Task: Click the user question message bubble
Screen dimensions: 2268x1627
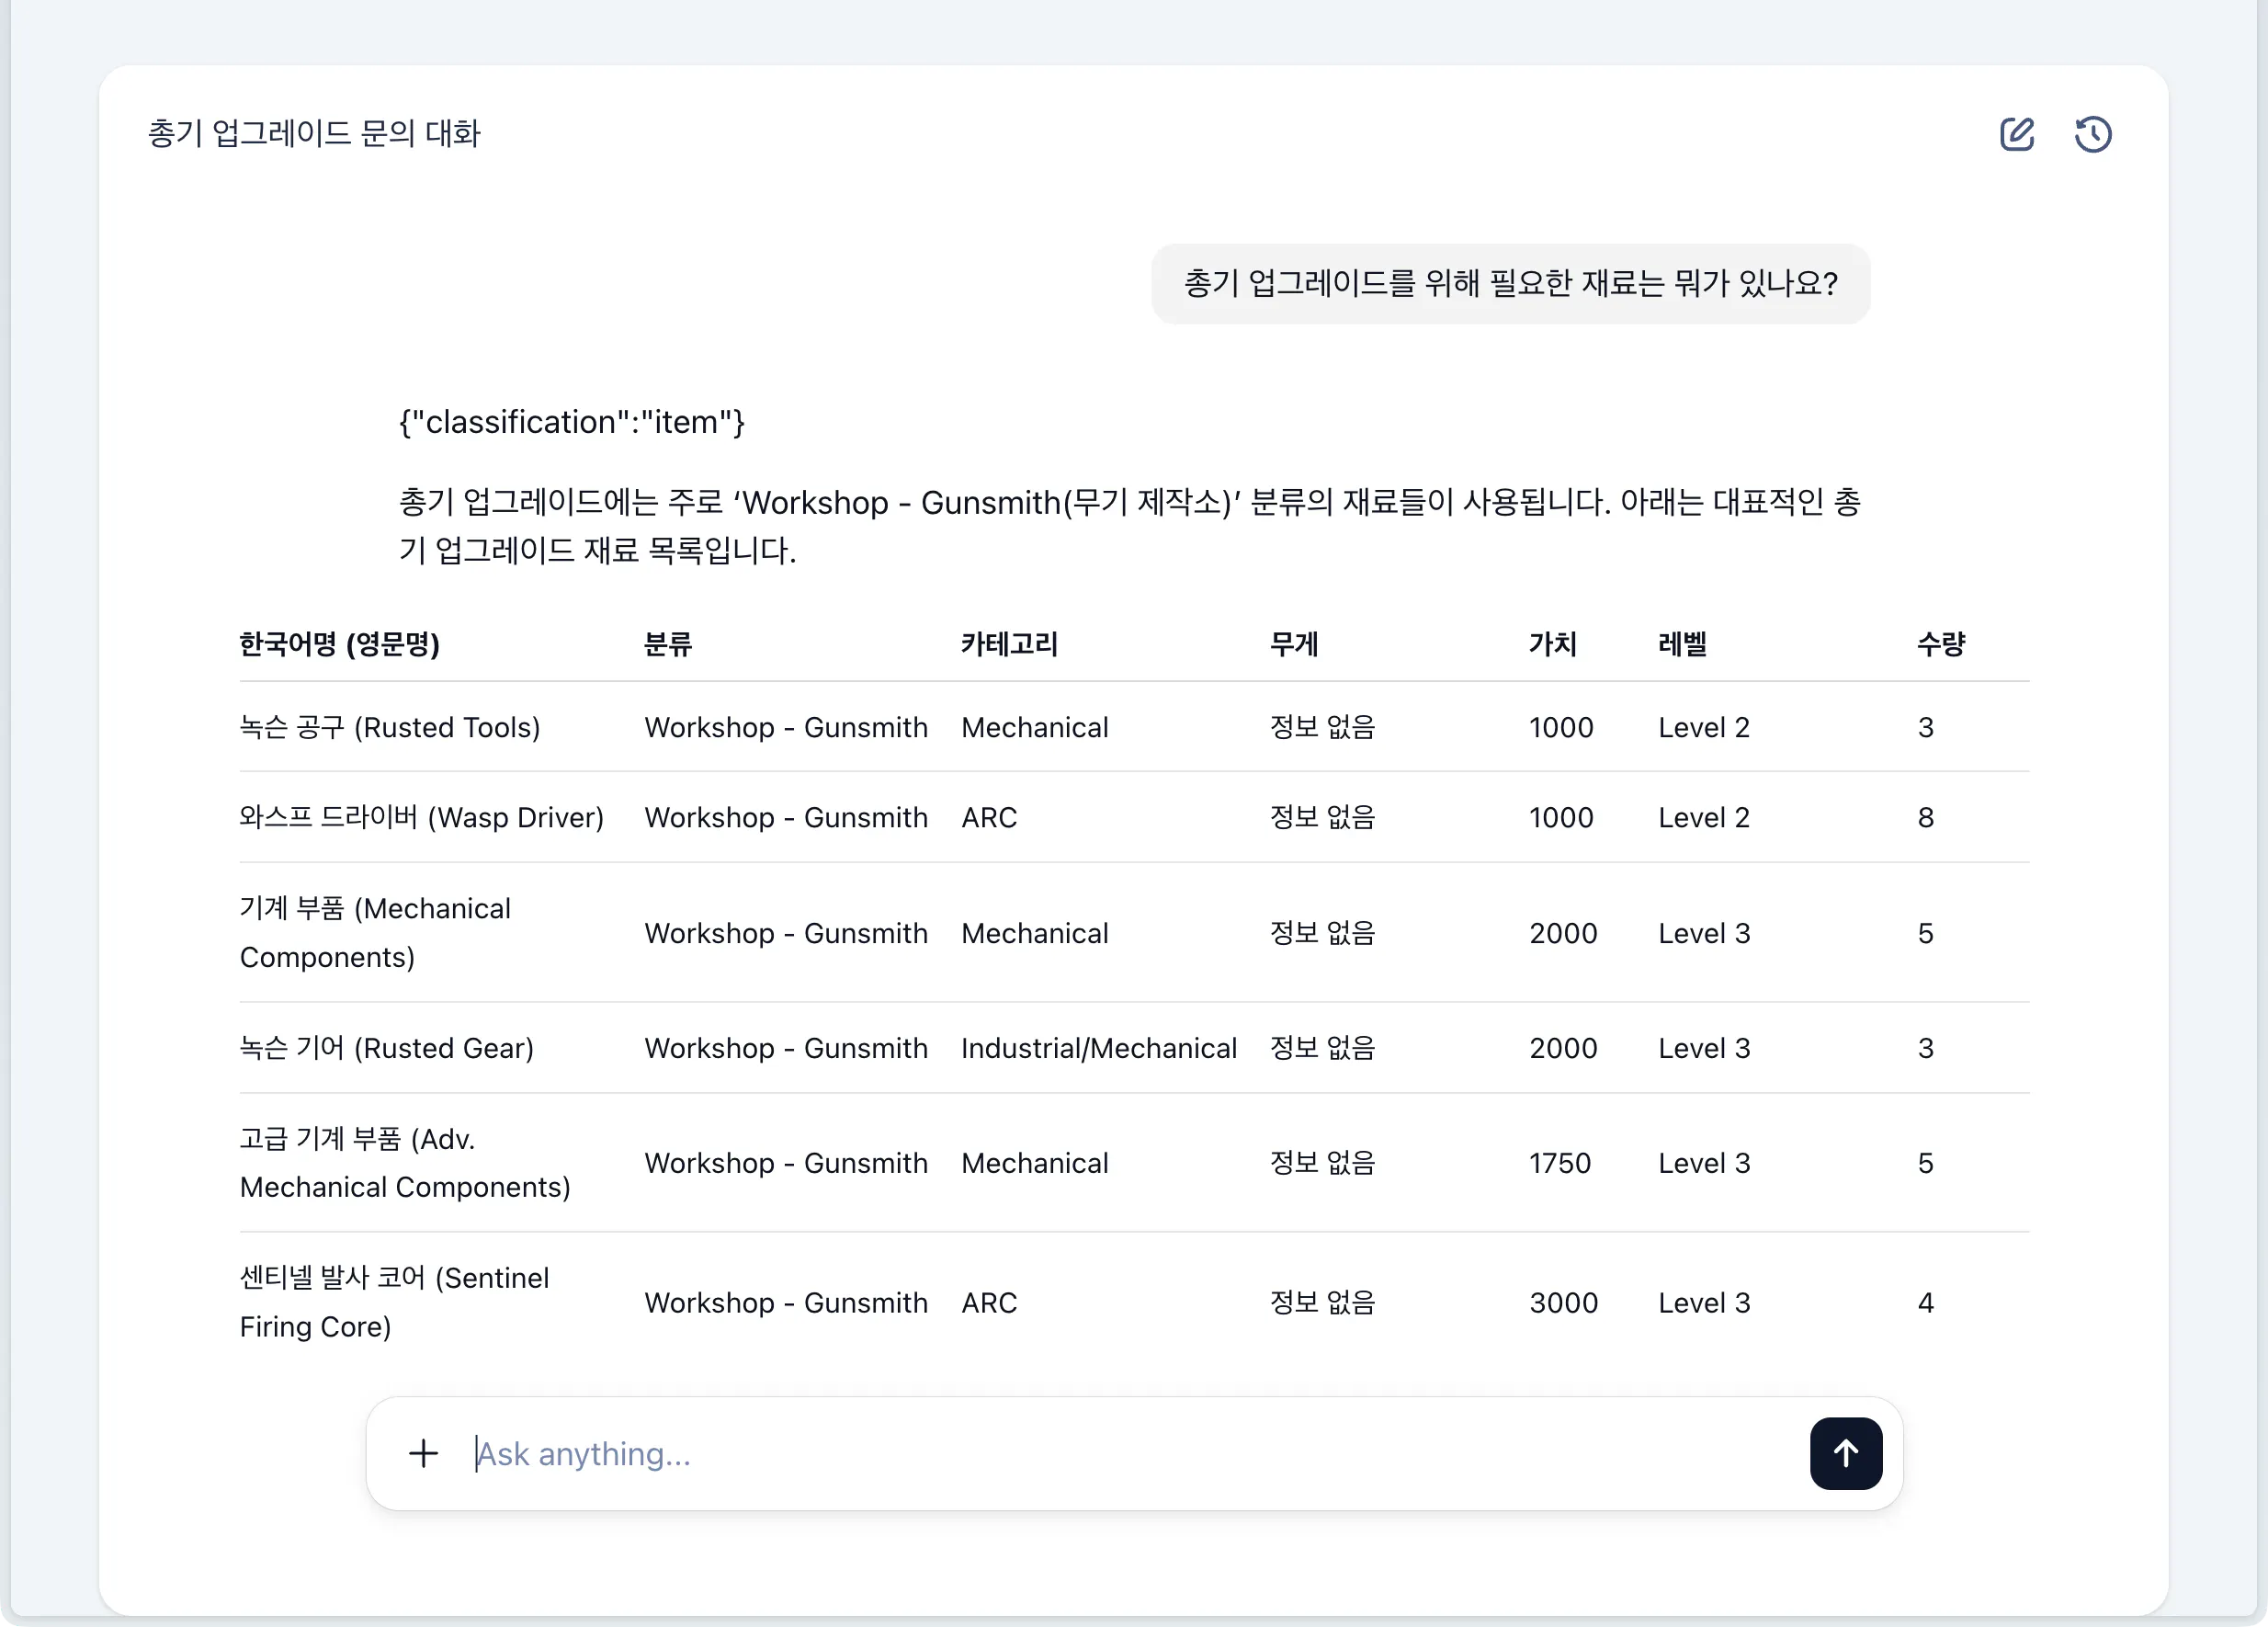Action: [1510, 284]
